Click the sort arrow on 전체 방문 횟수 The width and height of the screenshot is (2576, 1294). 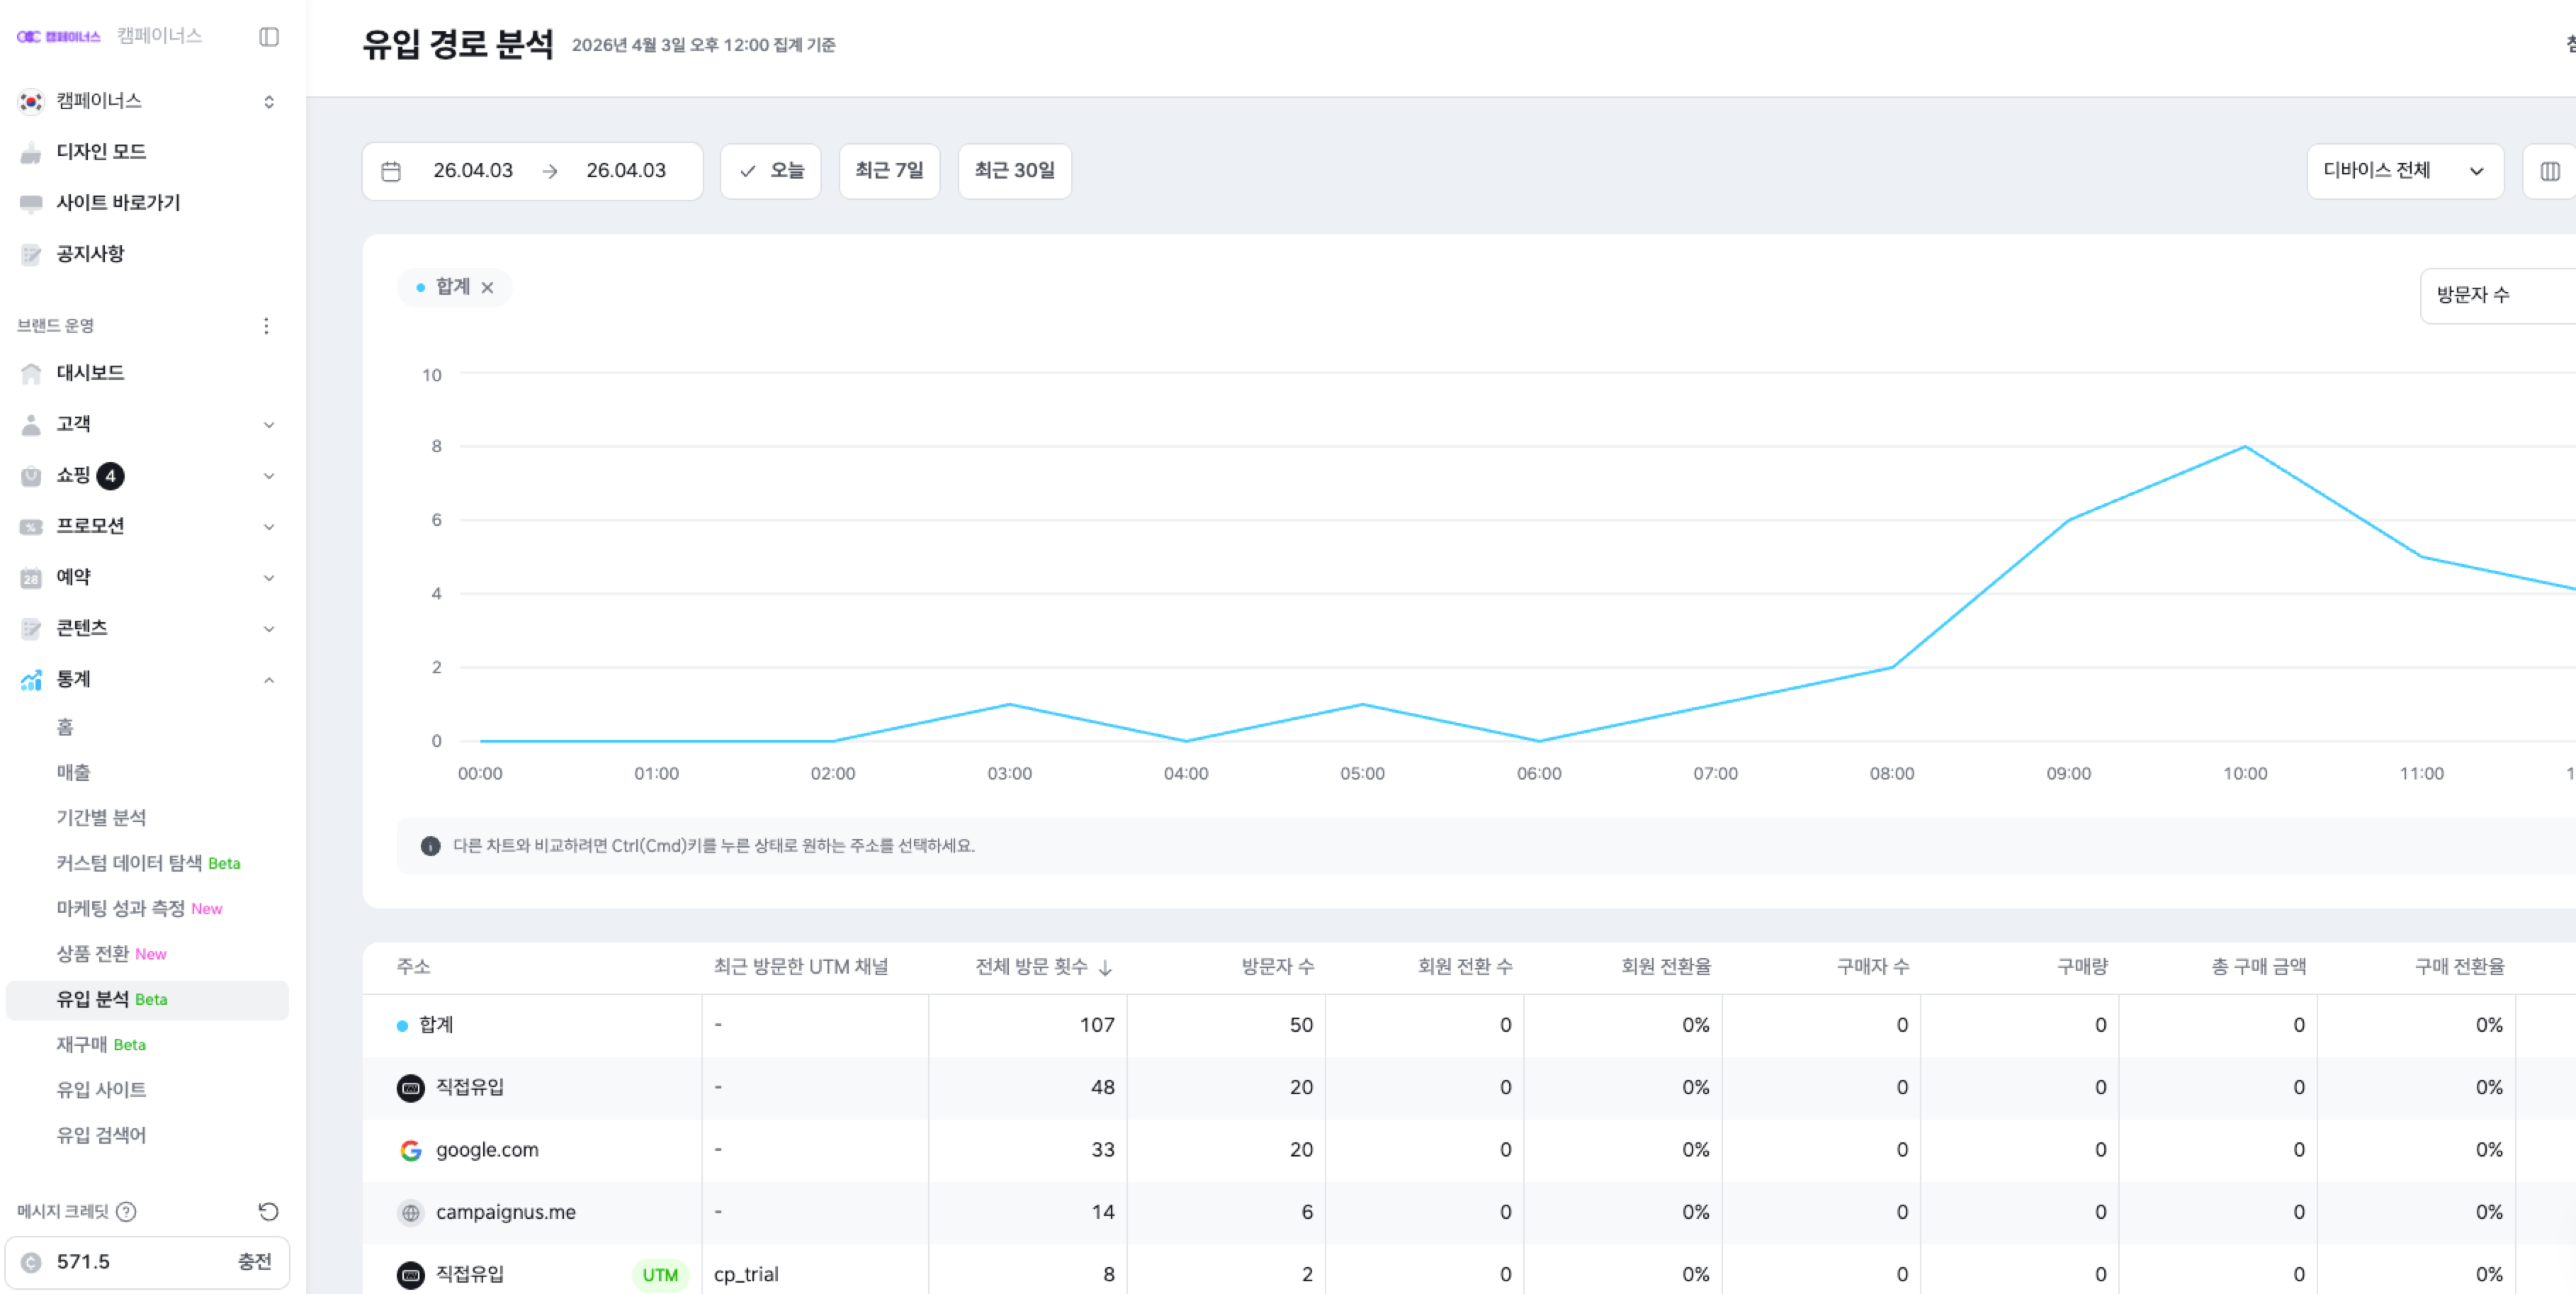click(x=1105, y=967)
